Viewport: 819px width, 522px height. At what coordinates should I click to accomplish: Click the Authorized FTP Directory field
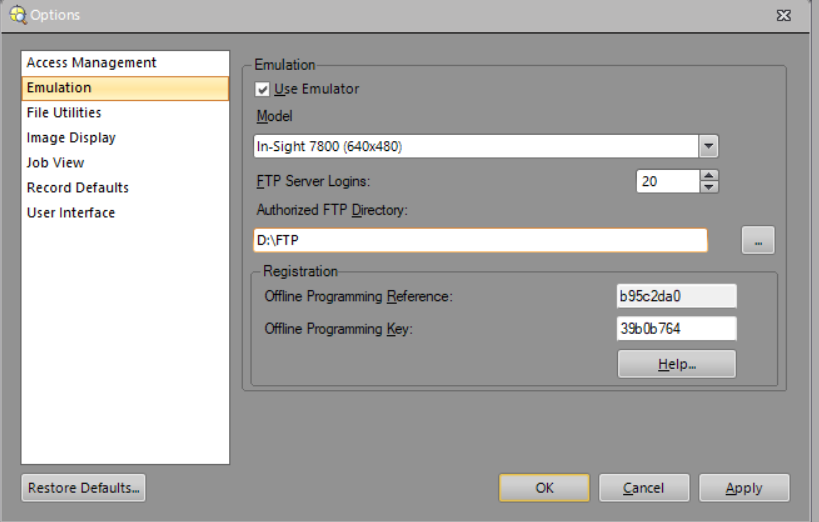(481, 240)
